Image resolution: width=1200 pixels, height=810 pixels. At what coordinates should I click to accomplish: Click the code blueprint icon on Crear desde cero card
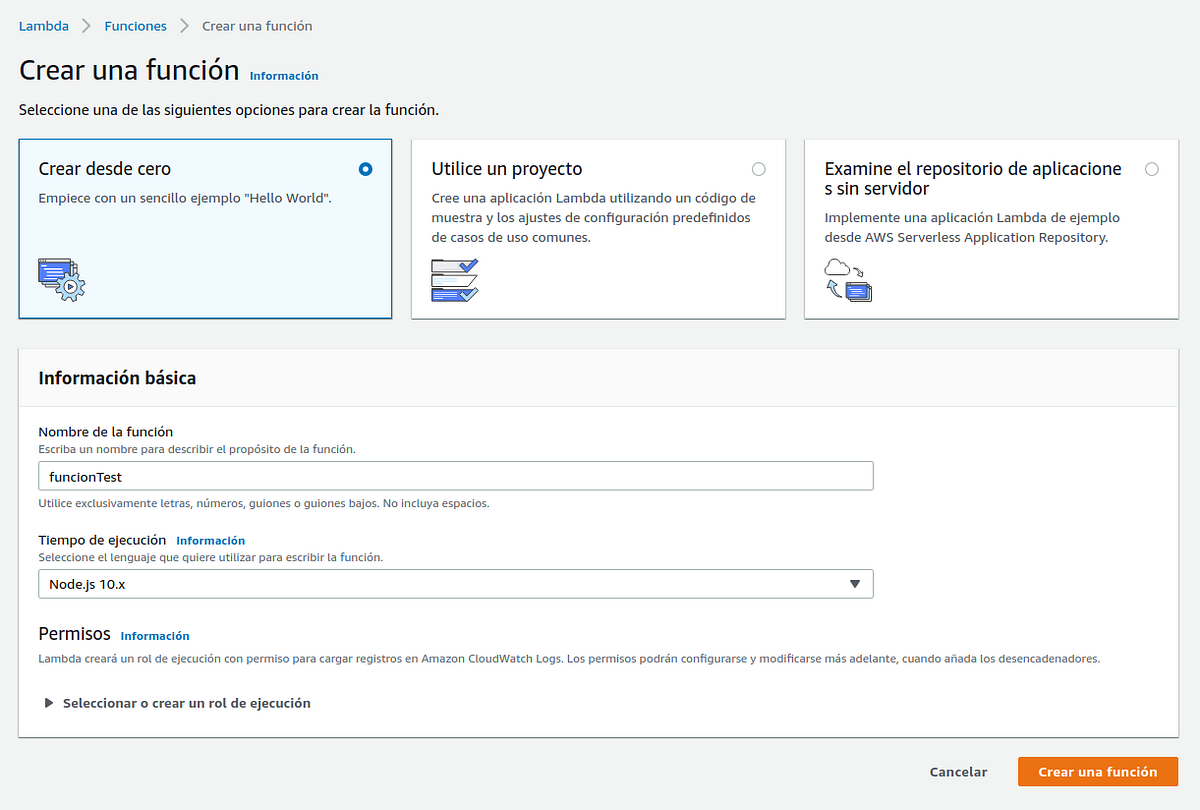58,281
